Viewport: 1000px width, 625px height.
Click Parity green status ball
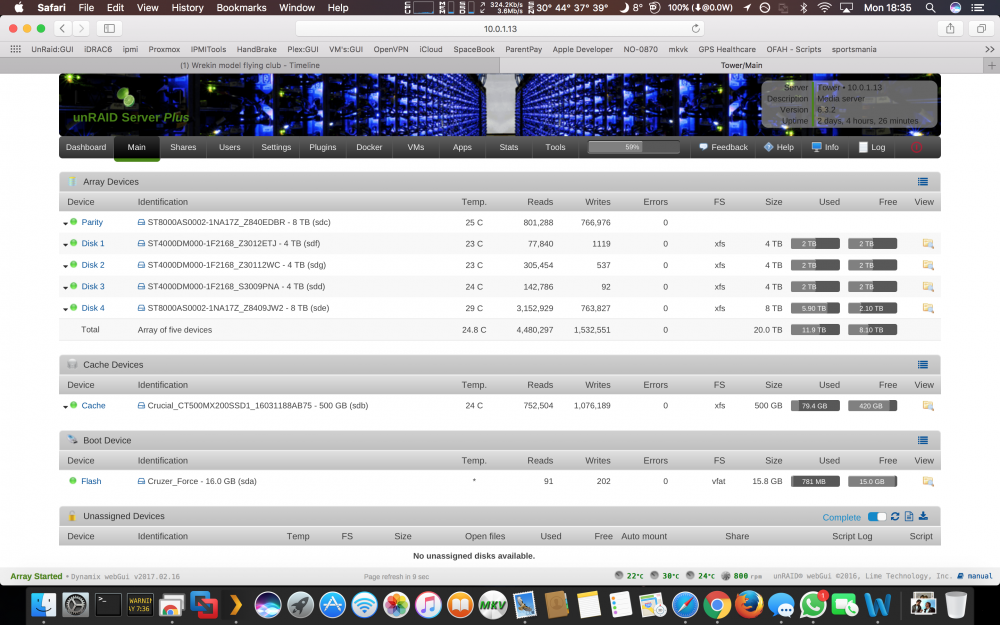(x=73, y=222)
